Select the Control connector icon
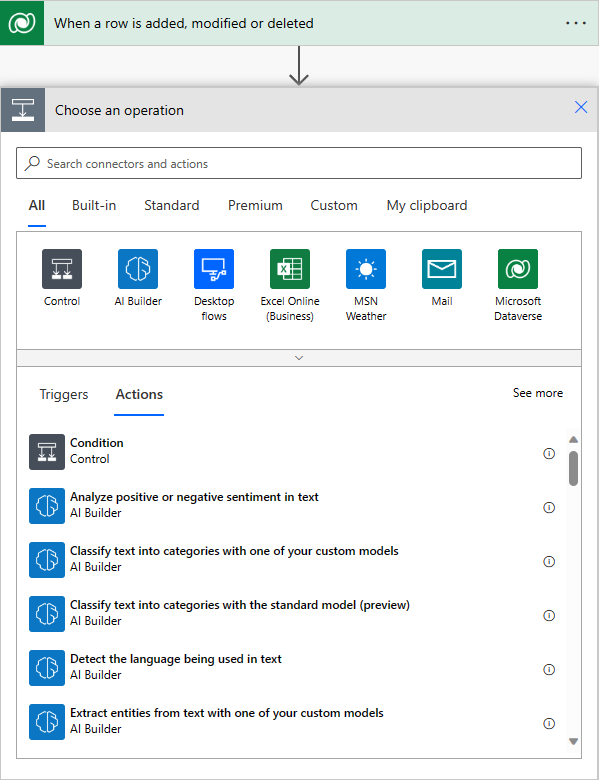Viewport: 599px width, 780px height. [62, 269]
